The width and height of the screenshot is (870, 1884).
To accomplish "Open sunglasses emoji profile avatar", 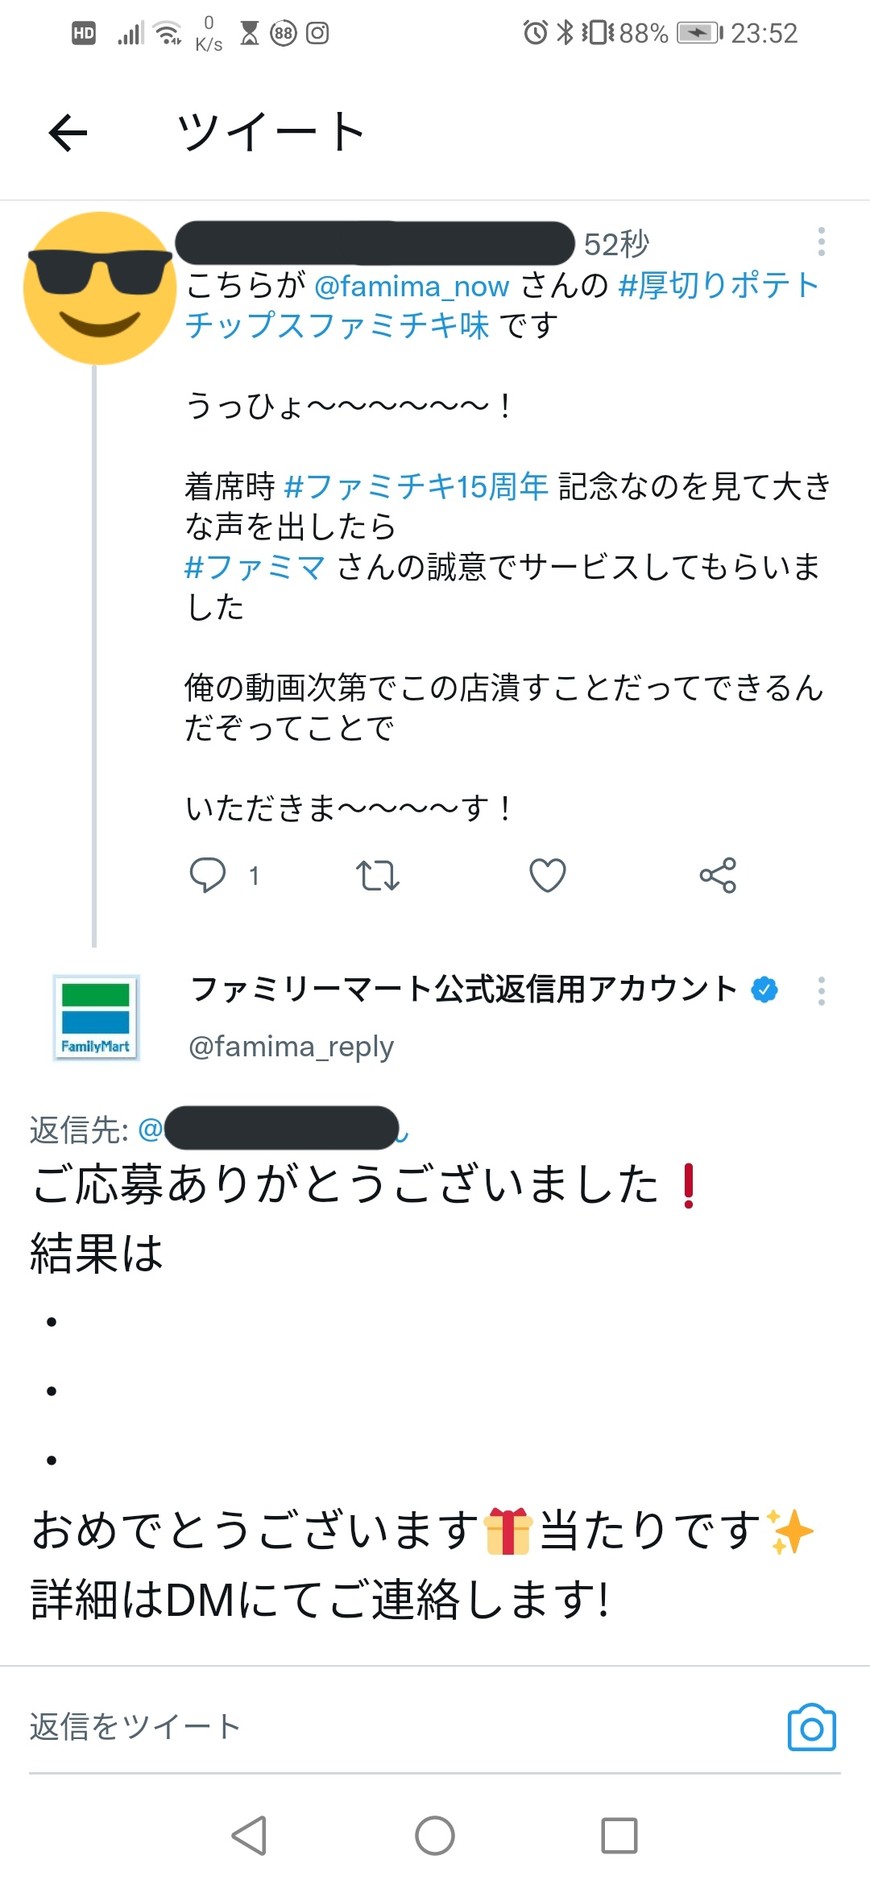I will (99, 288).
